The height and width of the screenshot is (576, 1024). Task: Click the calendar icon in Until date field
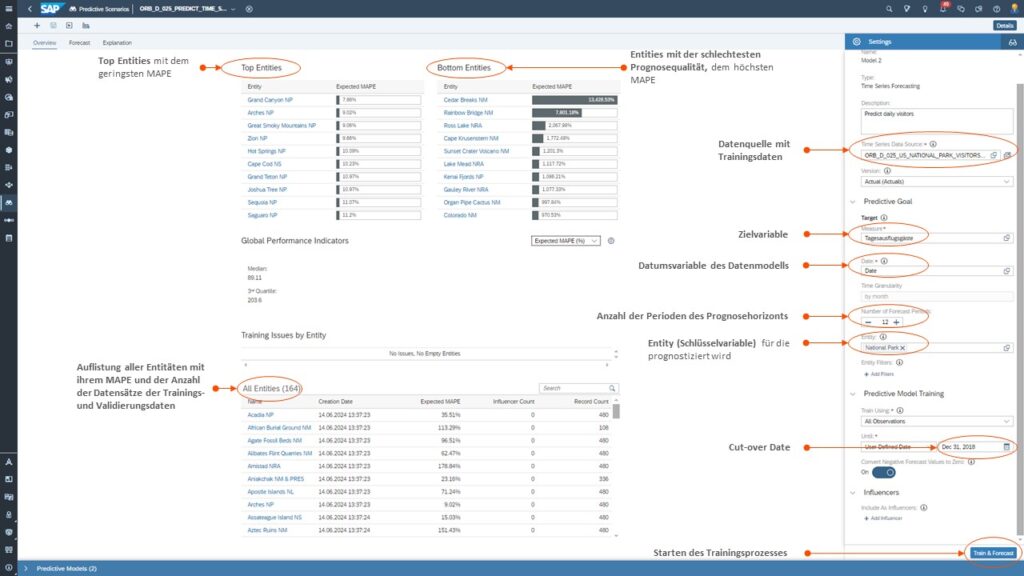[1007, 446]
